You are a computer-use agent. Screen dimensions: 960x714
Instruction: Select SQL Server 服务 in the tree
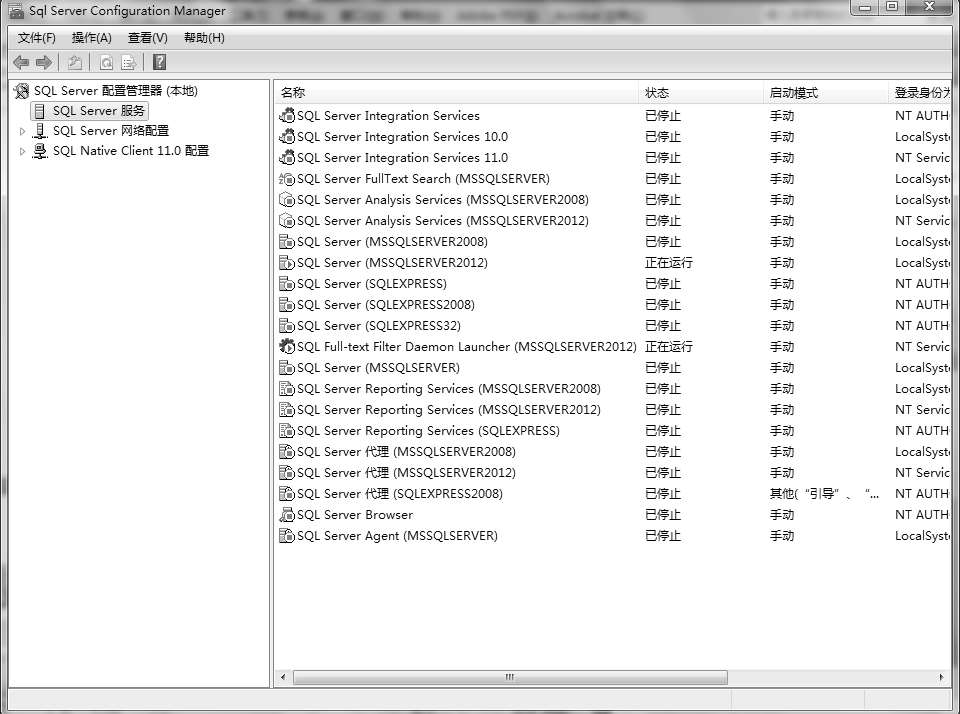click(98, 111)
